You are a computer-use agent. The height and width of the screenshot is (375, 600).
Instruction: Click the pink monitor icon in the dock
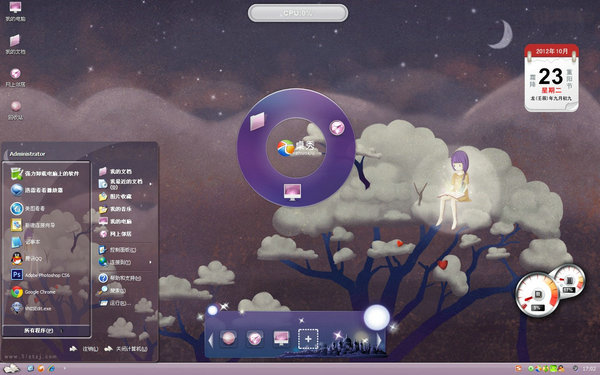point(281,338)
